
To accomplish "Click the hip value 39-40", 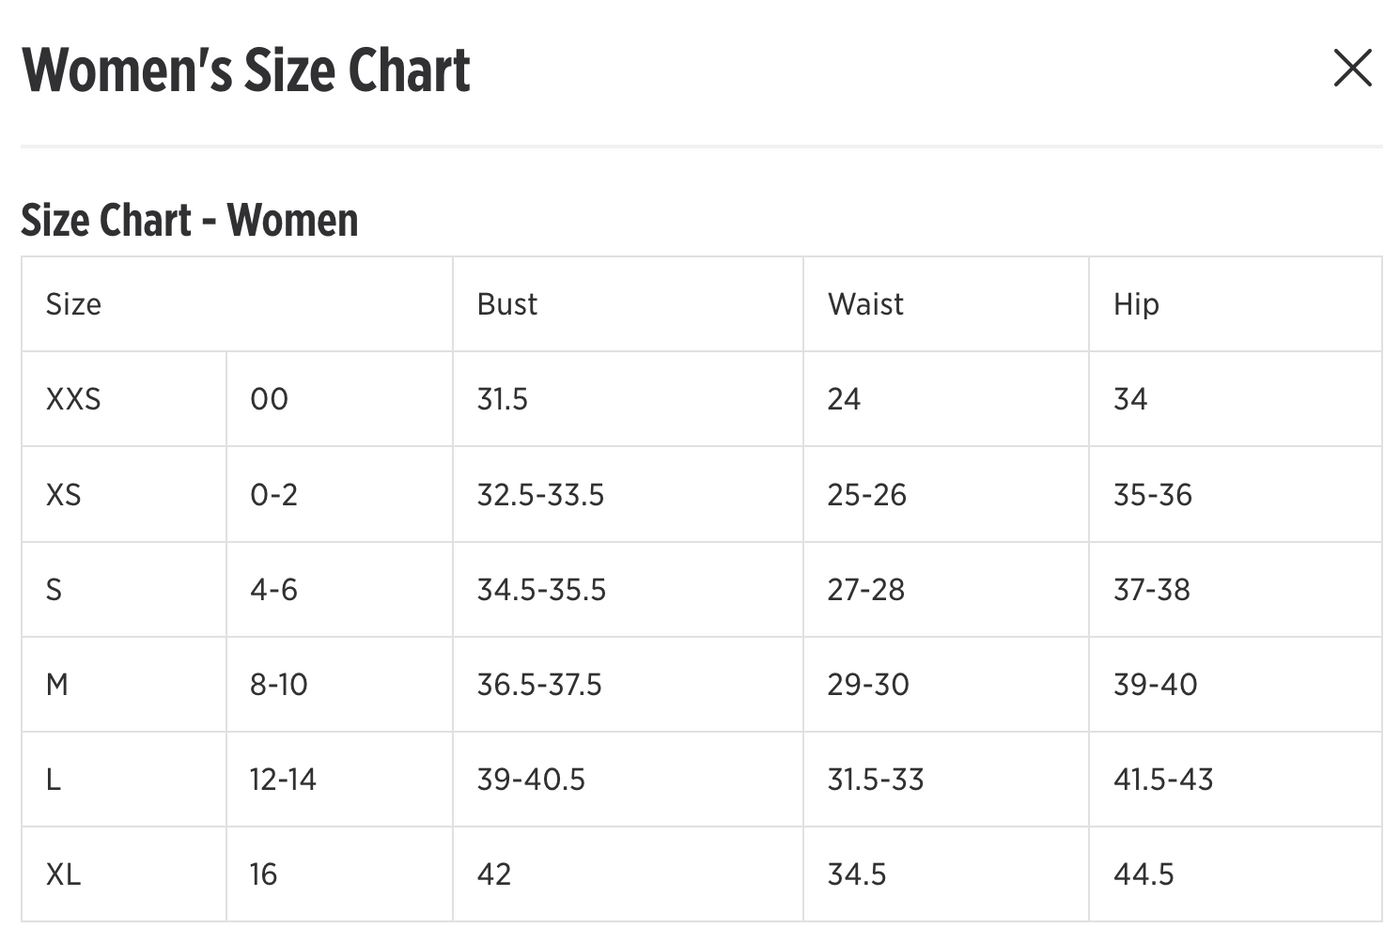I will [x=1155, y=684].
